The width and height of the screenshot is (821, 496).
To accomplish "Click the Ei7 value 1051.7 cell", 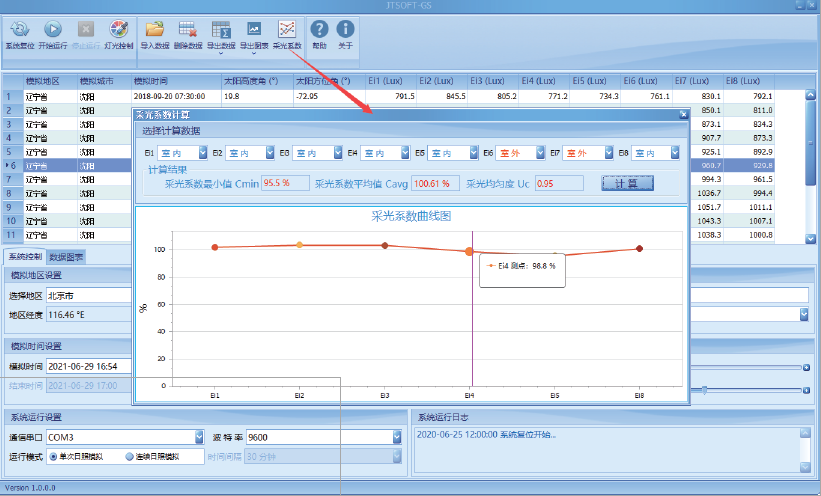I will click(707, 207).
